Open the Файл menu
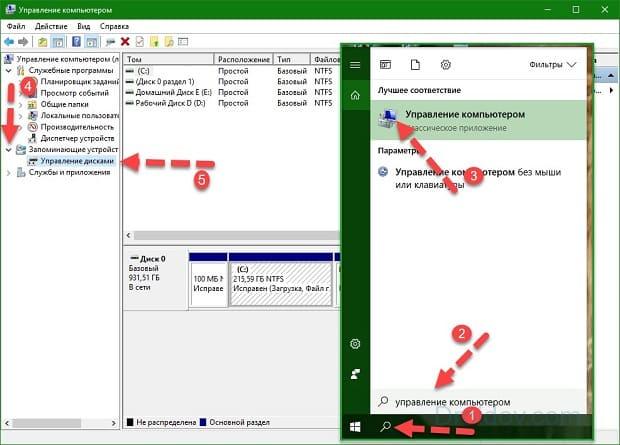 16,27
